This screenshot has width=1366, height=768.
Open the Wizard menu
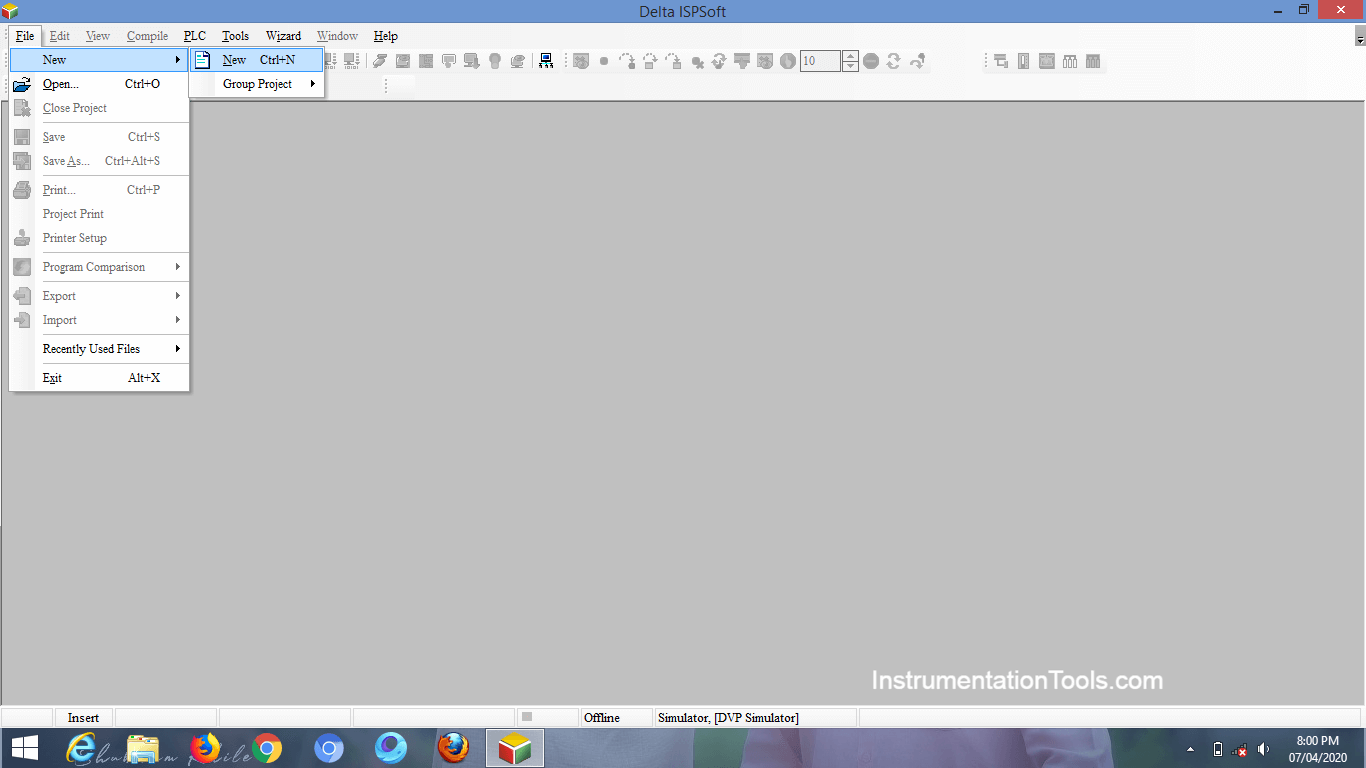click(x=283, y=36)
